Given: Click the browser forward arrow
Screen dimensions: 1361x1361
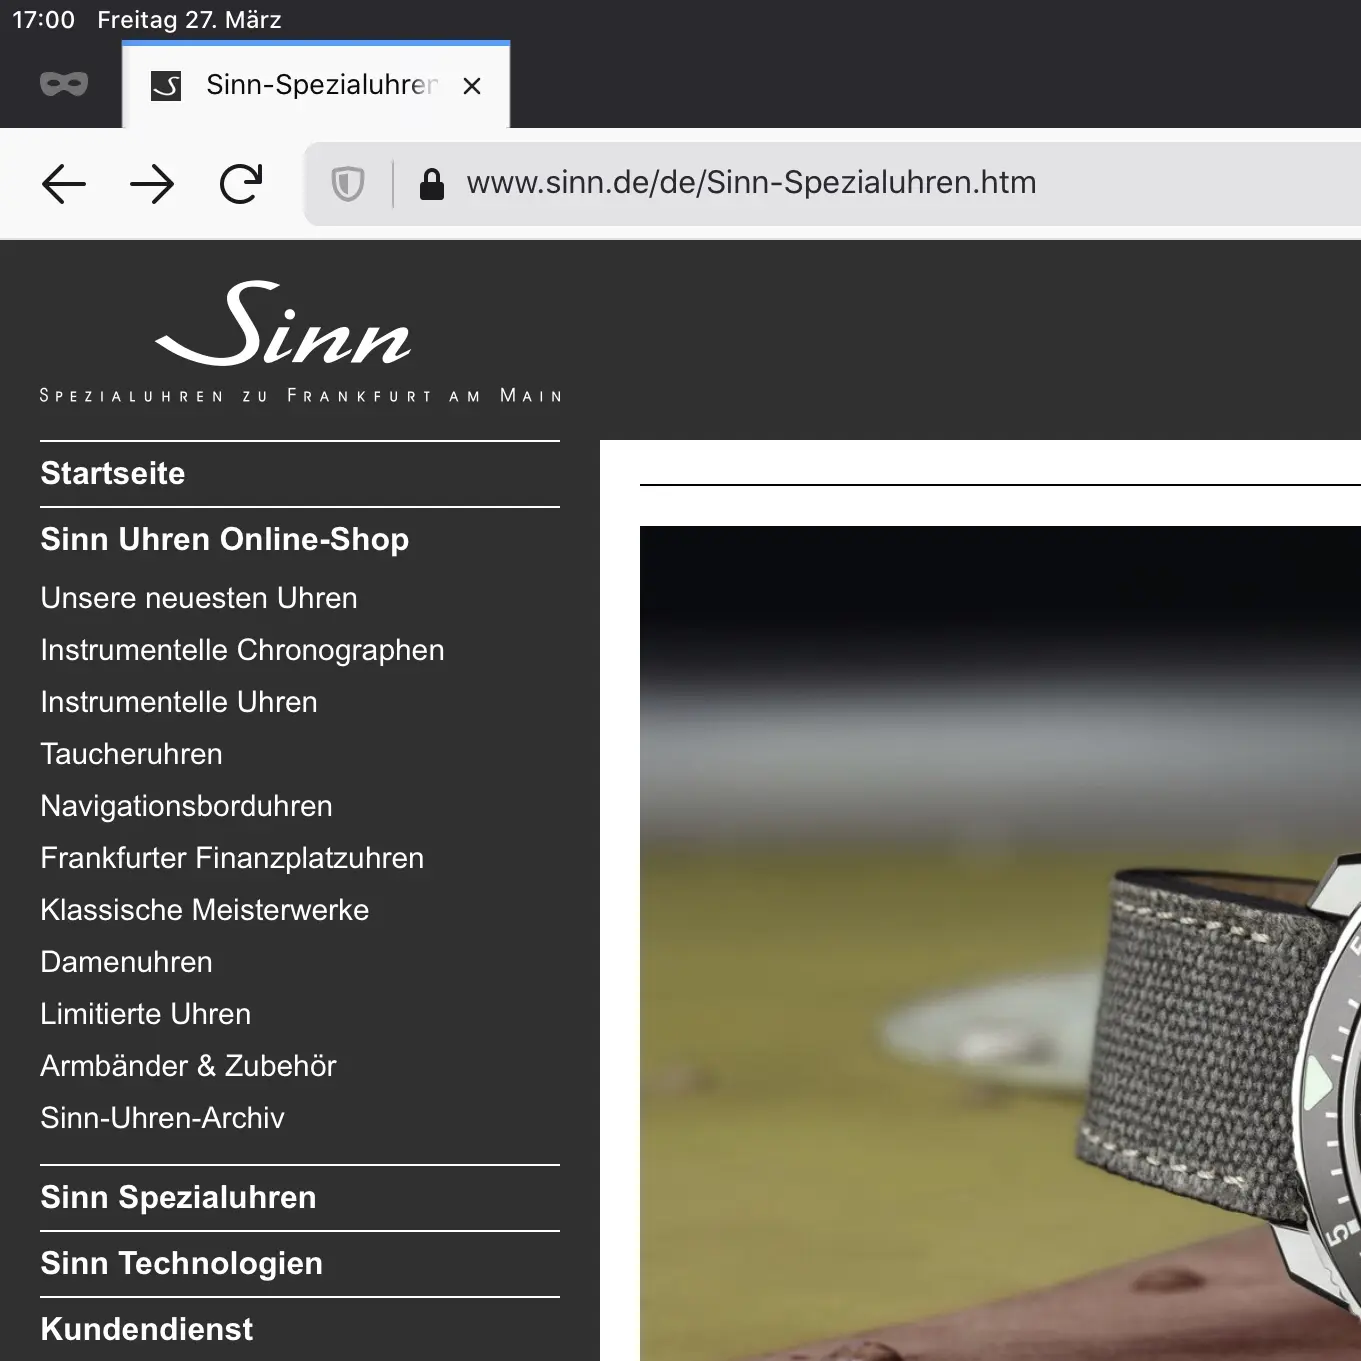Looking at the screenshot, I should [x=152, y=184].
